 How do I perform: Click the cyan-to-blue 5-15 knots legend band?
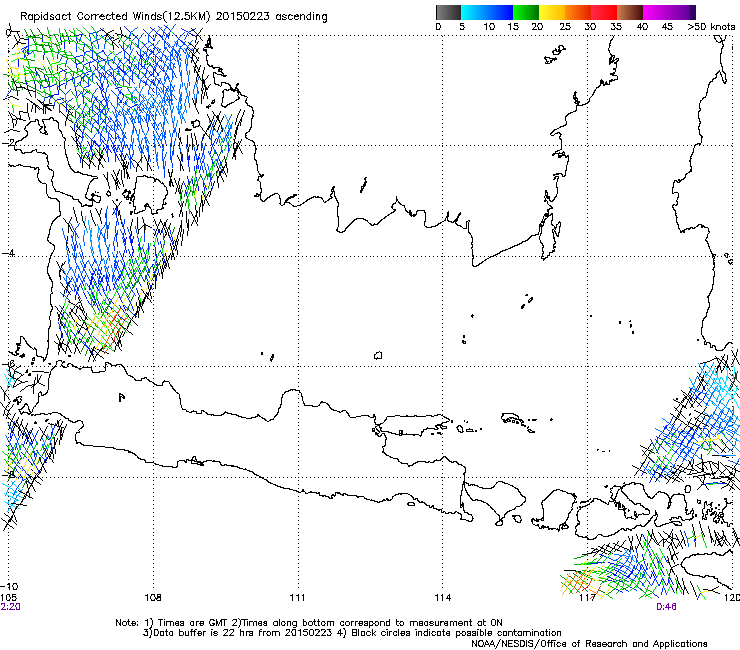click(x=487, y=12)
